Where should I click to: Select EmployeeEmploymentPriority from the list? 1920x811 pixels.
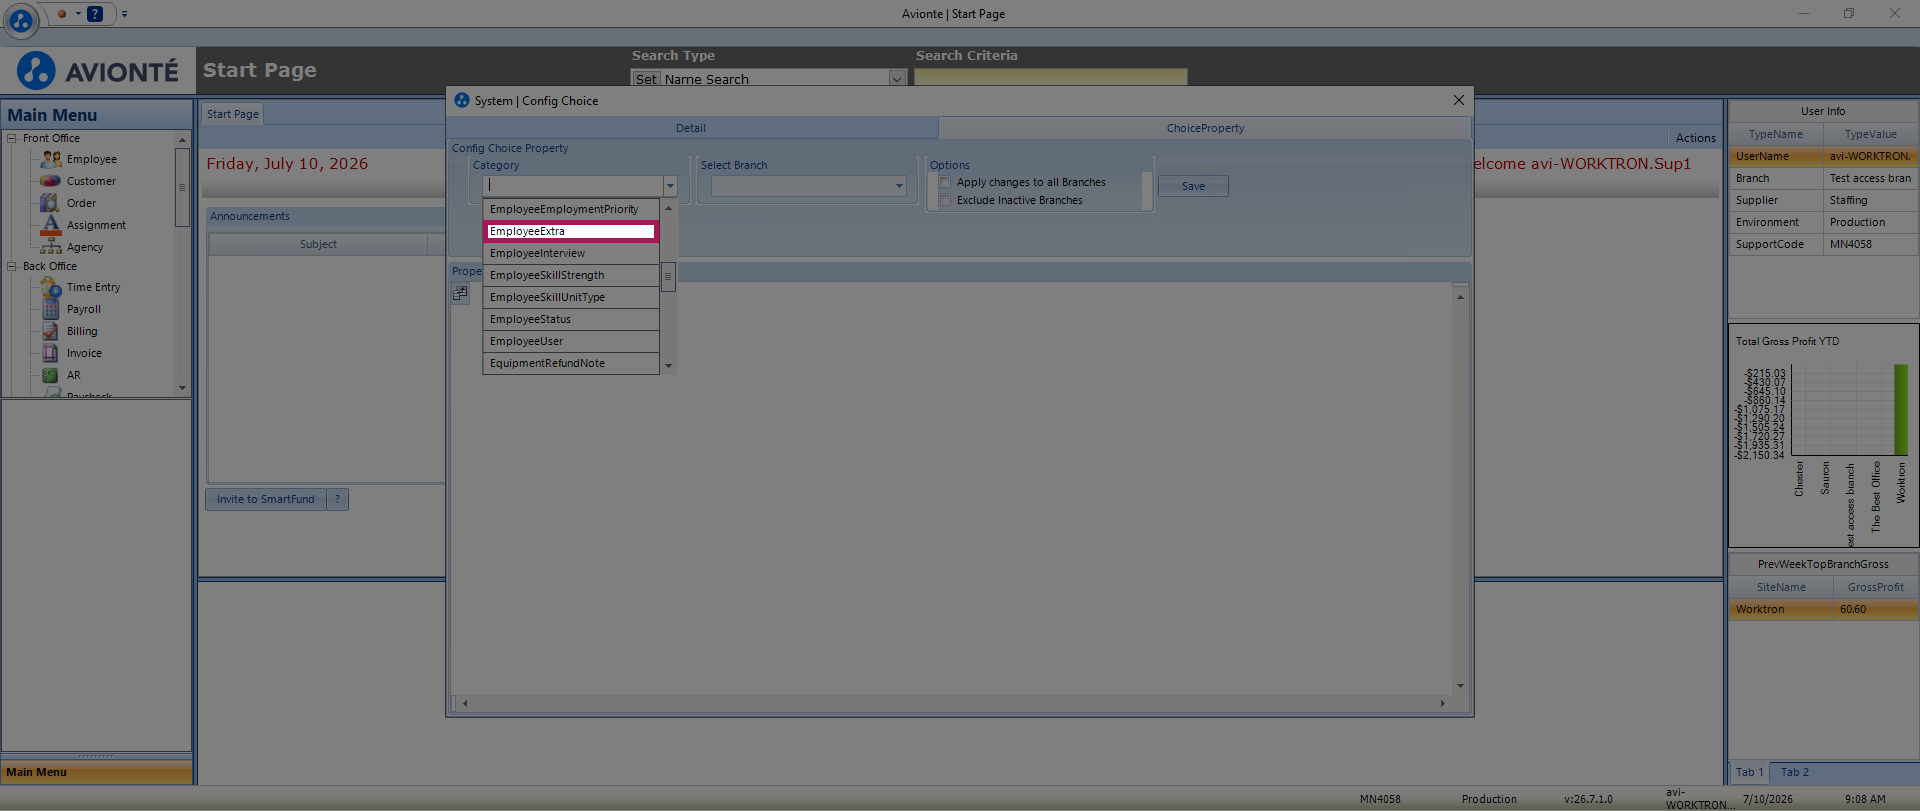pyautogui.click(x=571, y=209)
